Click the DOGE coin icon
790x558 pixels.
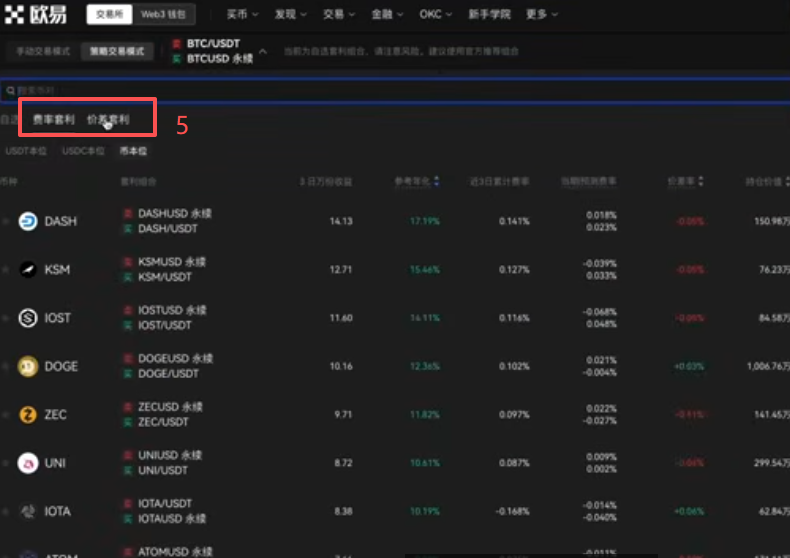[28, 366]
